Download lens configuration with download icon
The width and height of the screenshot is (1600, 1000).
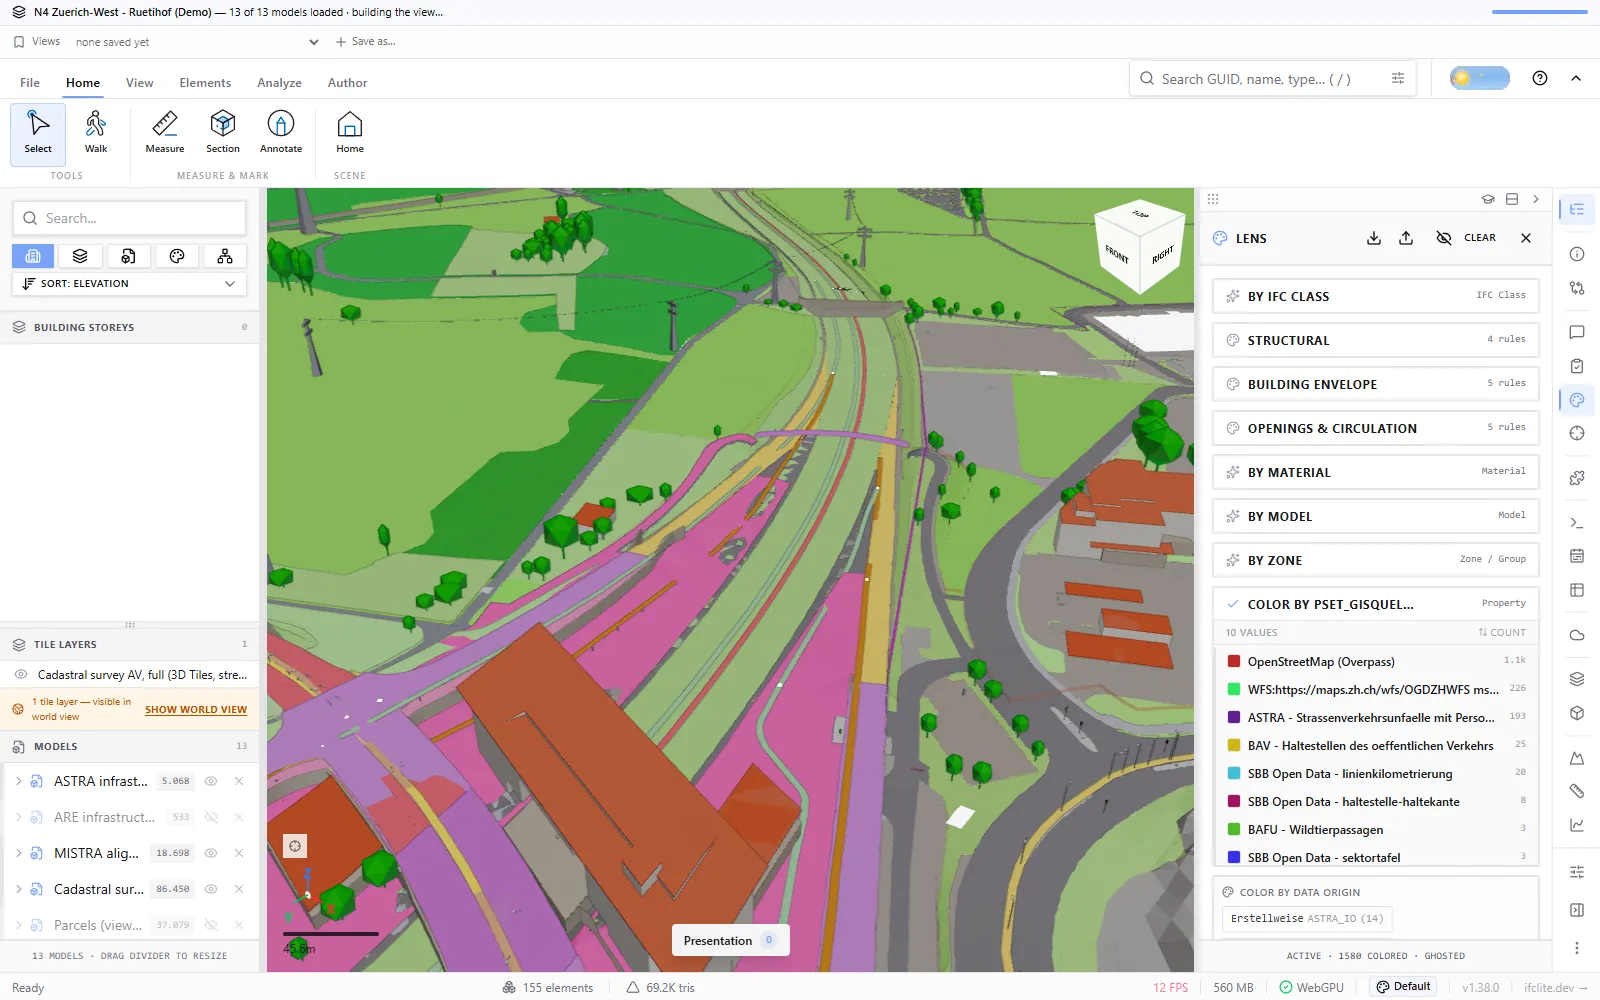1374,238
